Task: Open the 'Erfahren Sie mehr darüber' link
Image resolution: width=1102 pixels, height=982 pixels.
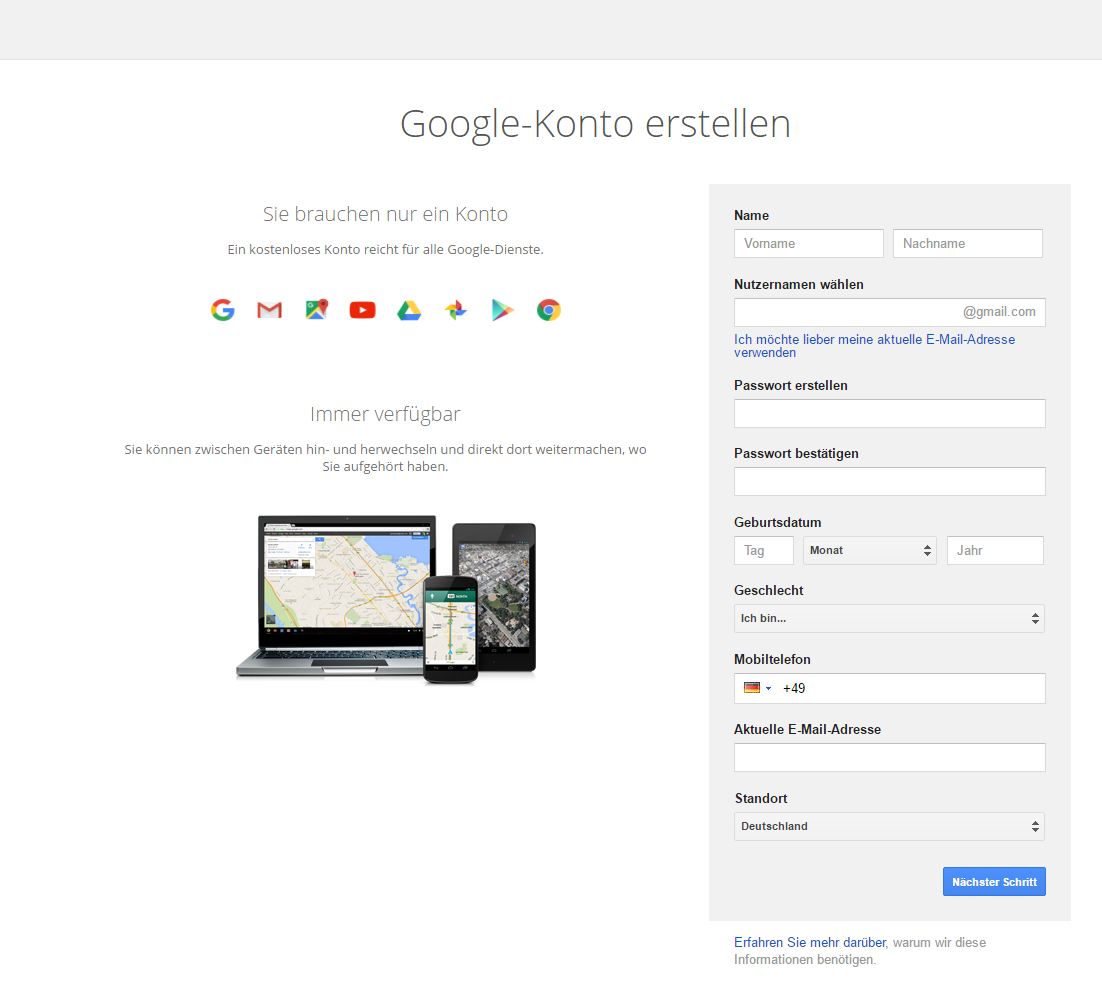Action: coord(811,943)
